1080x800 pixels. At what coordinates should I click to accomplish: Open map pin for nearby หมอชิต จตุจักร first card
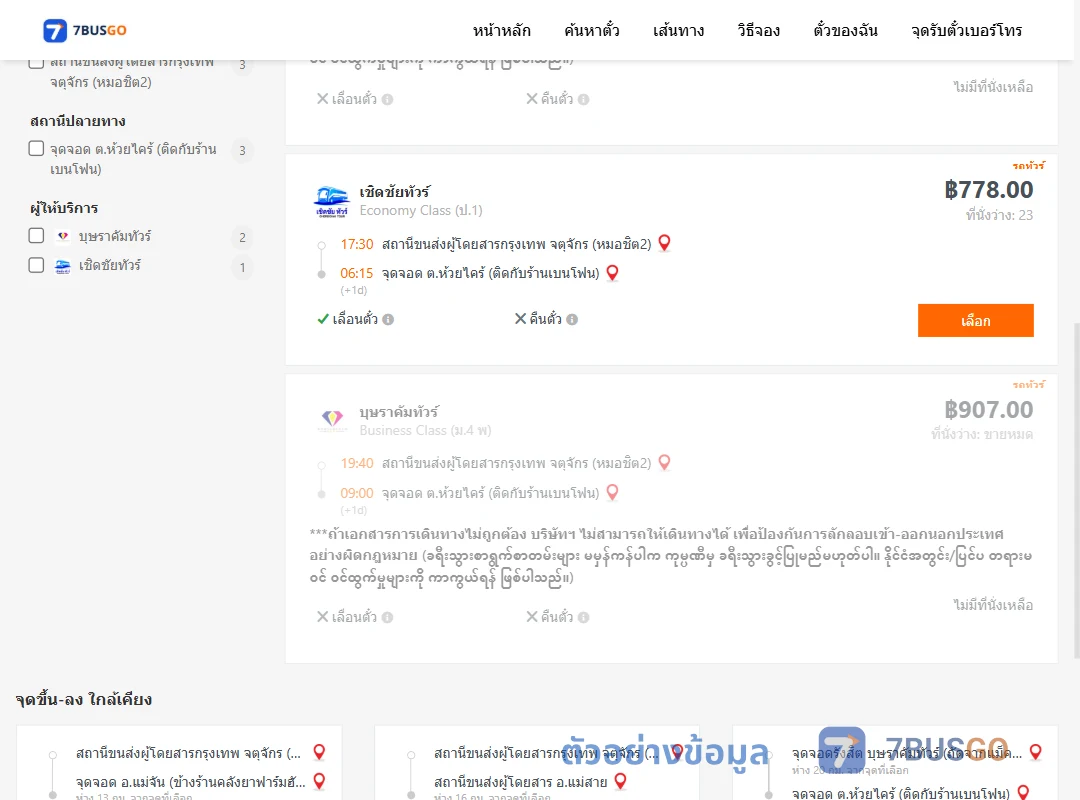pyautogui.click(x=319, y=752)
